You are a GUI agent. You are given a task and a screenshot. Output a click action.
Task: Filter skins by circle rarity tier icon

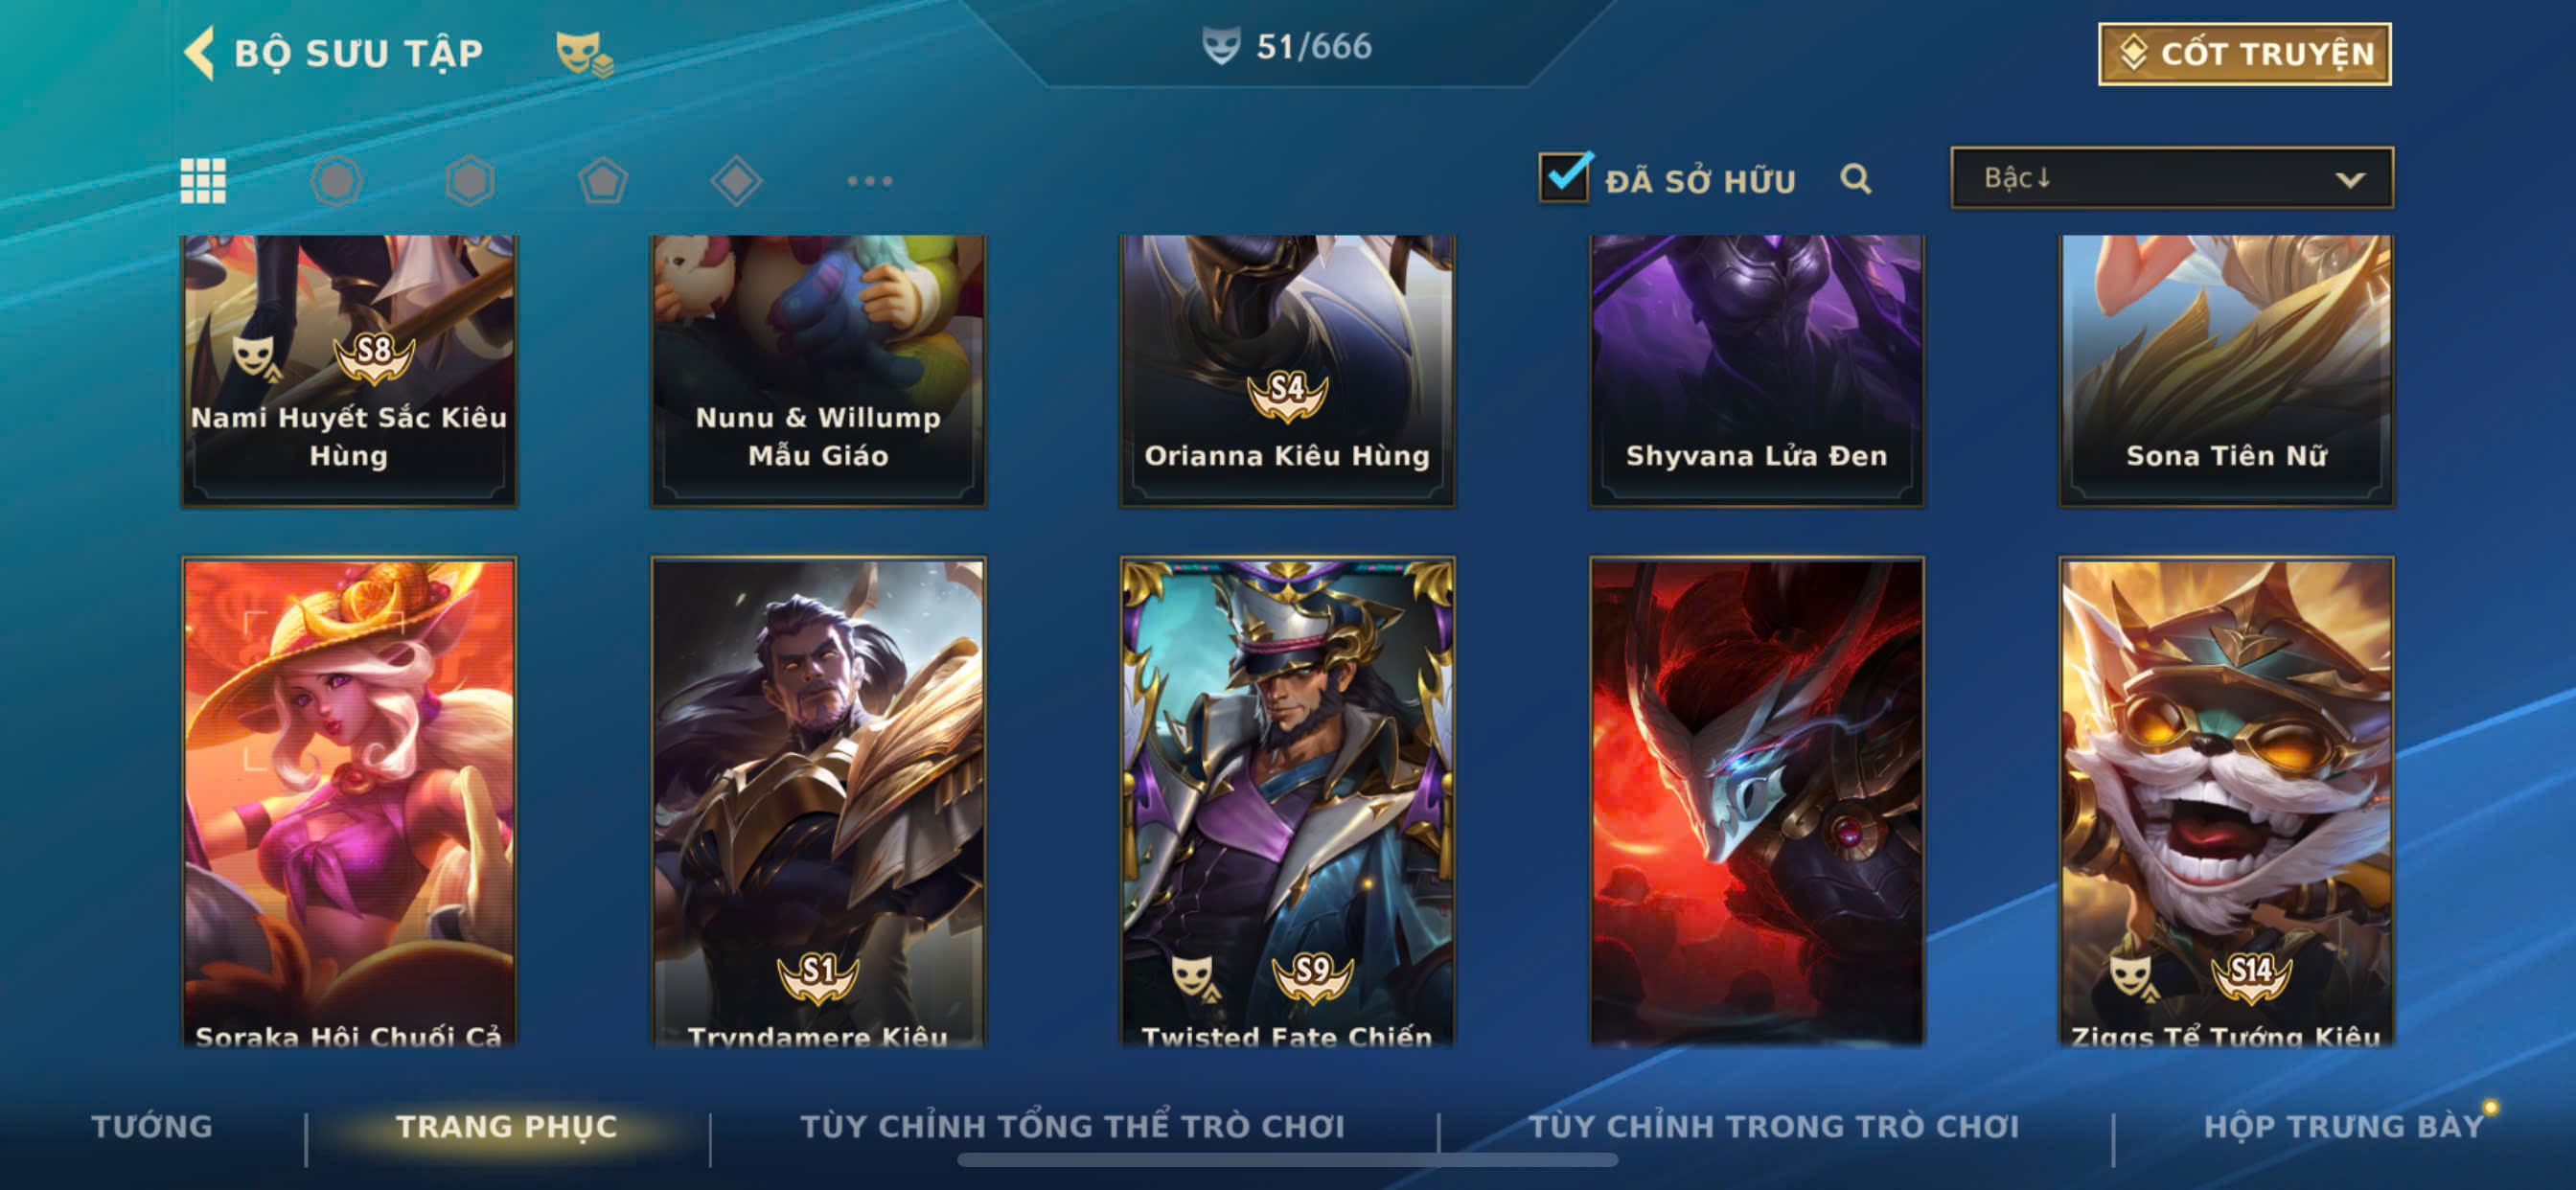point(336,181)
